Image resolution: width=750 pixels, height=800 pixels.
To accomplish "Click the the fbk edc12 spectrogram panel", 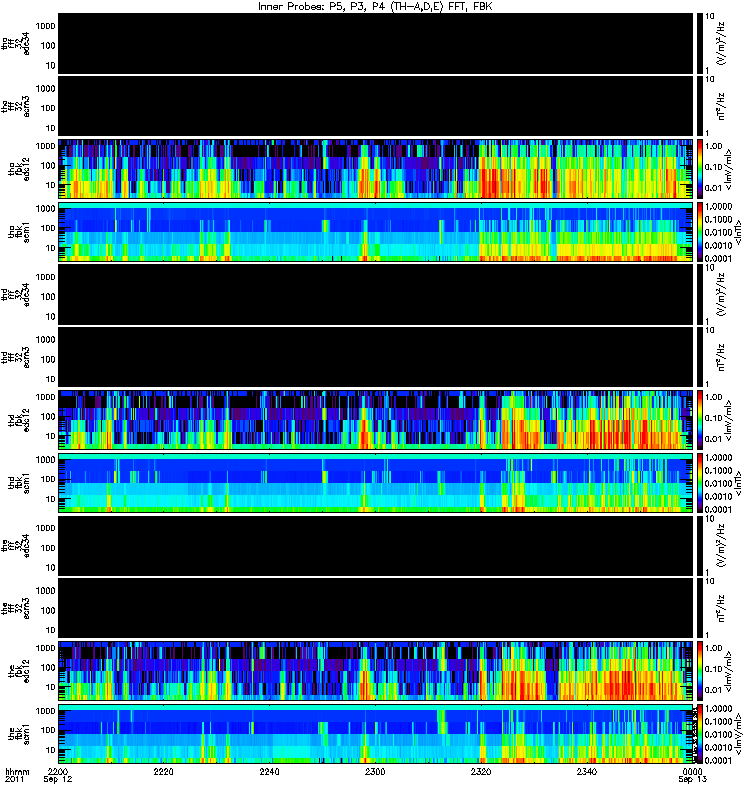I will (376, 671).
